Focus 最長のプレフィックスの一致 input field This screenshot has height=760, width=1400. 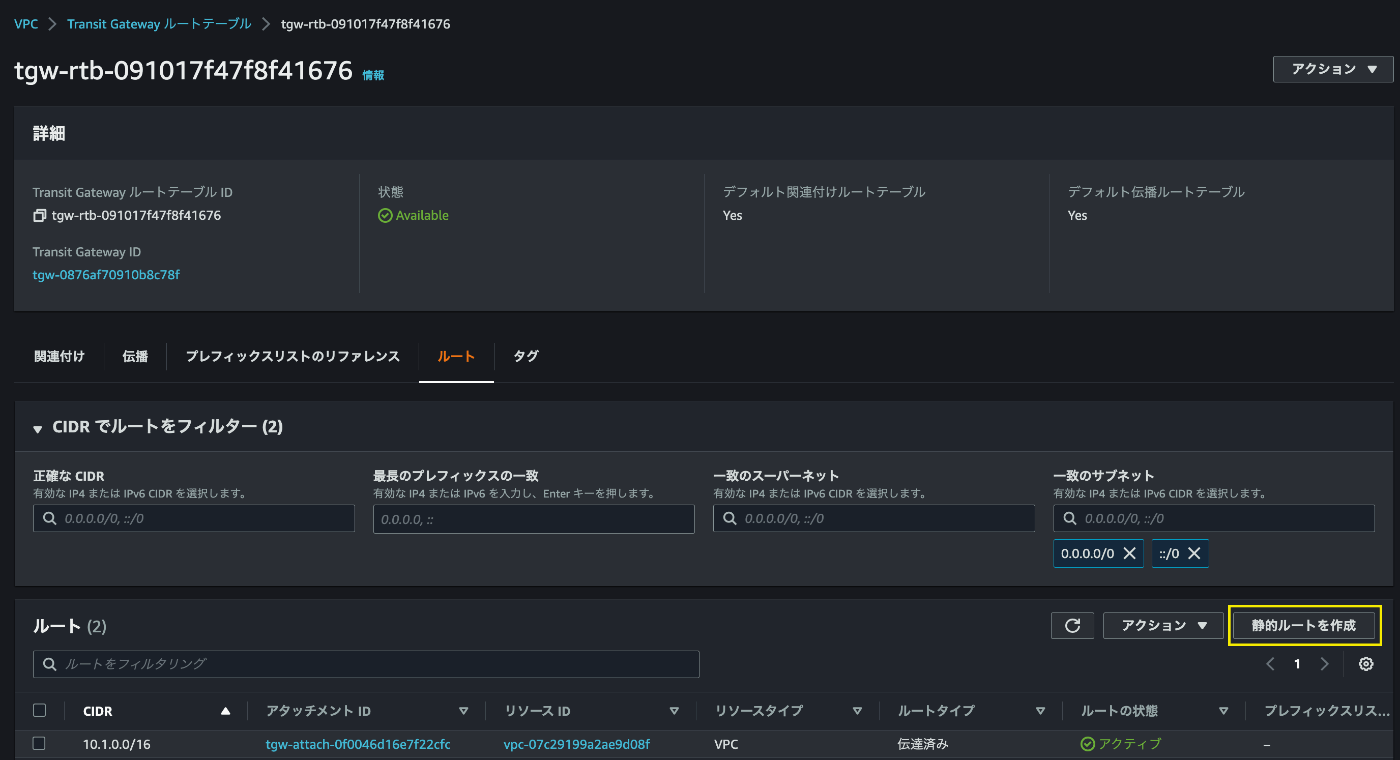click(x=534, y=518)
